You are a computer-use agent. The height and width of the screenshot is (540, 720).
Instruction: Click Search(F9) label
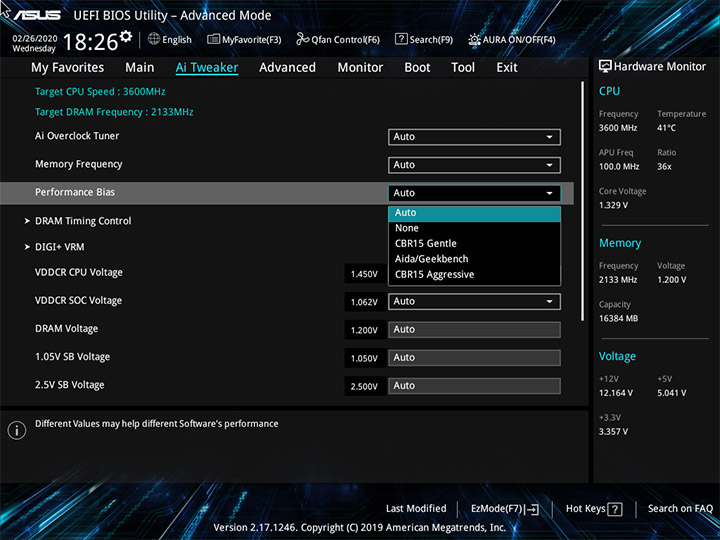coord(431,39)
